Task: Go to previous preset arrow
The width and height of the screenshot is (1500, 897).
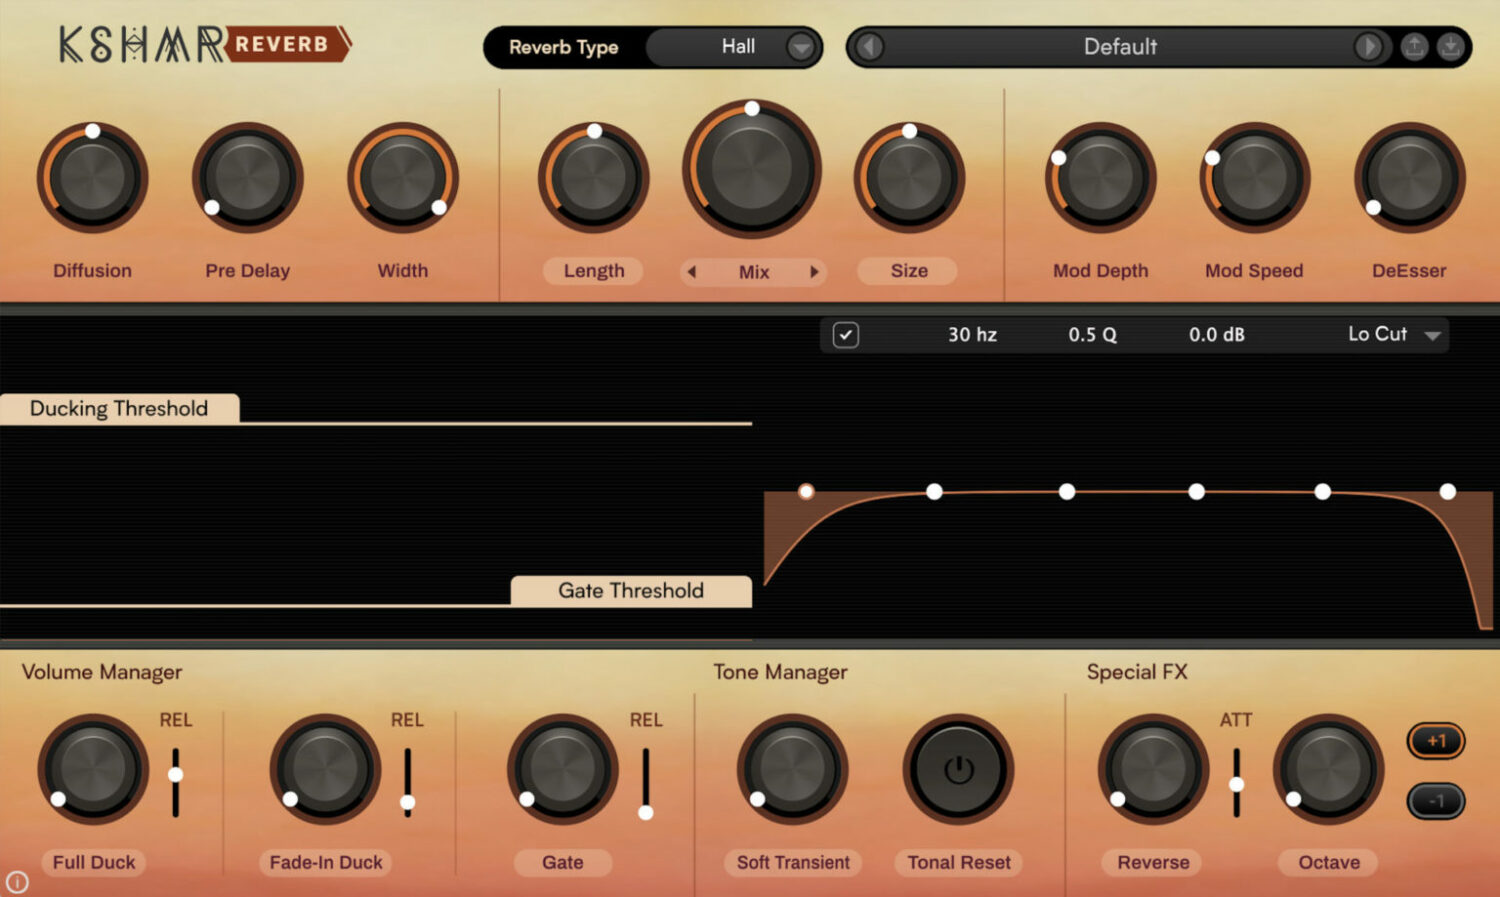Action: point(870,47)
